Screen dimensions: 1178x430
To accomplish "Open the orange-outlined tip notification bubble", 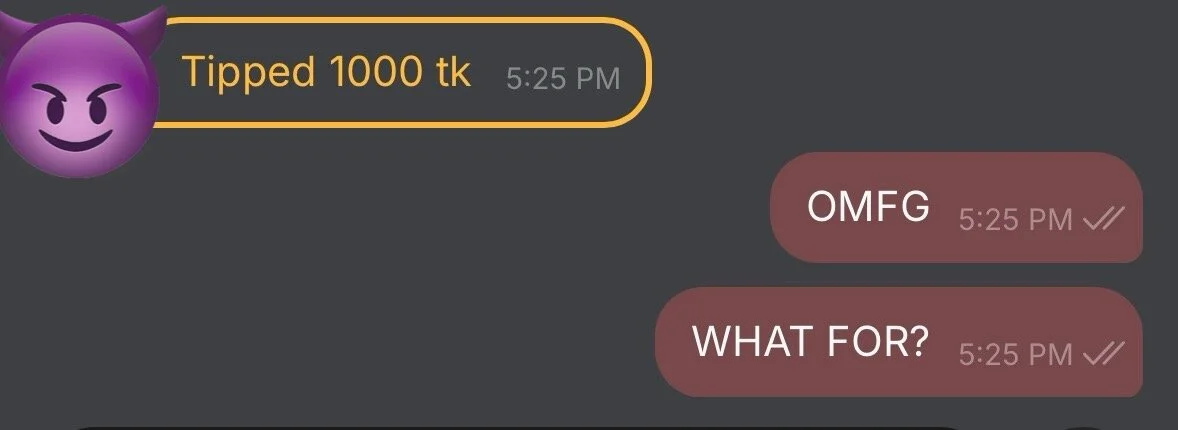I will tap(400, 72).
